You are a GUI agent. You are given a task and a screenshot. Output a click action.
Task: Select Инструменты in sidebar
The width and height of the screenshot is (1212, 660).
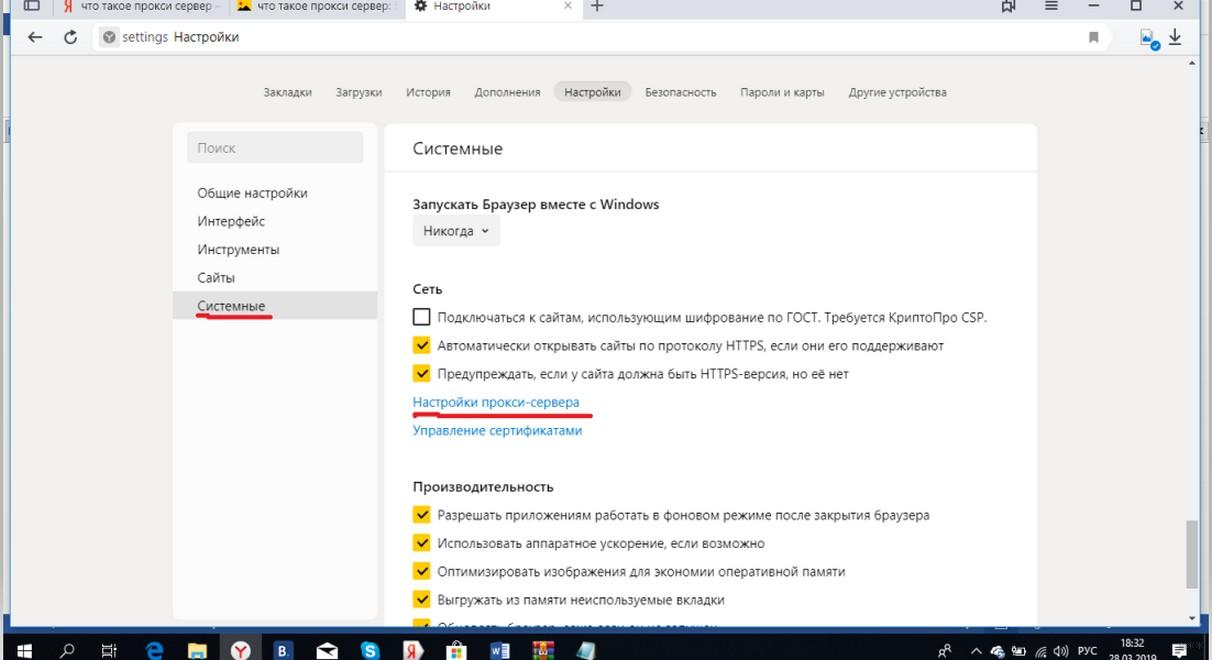tap(238, 249)
